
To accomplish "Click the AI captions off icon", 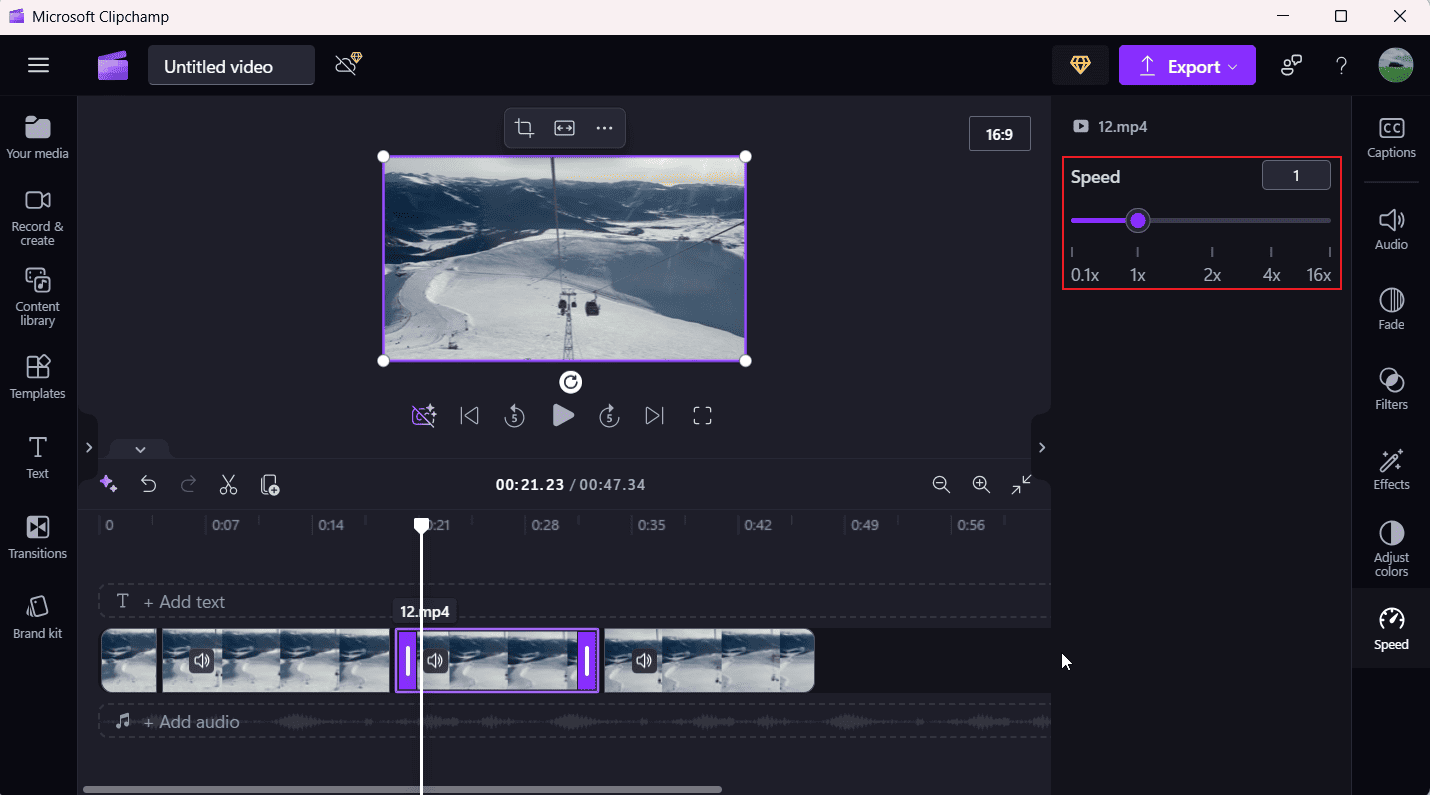I will [x=424, y=415].
